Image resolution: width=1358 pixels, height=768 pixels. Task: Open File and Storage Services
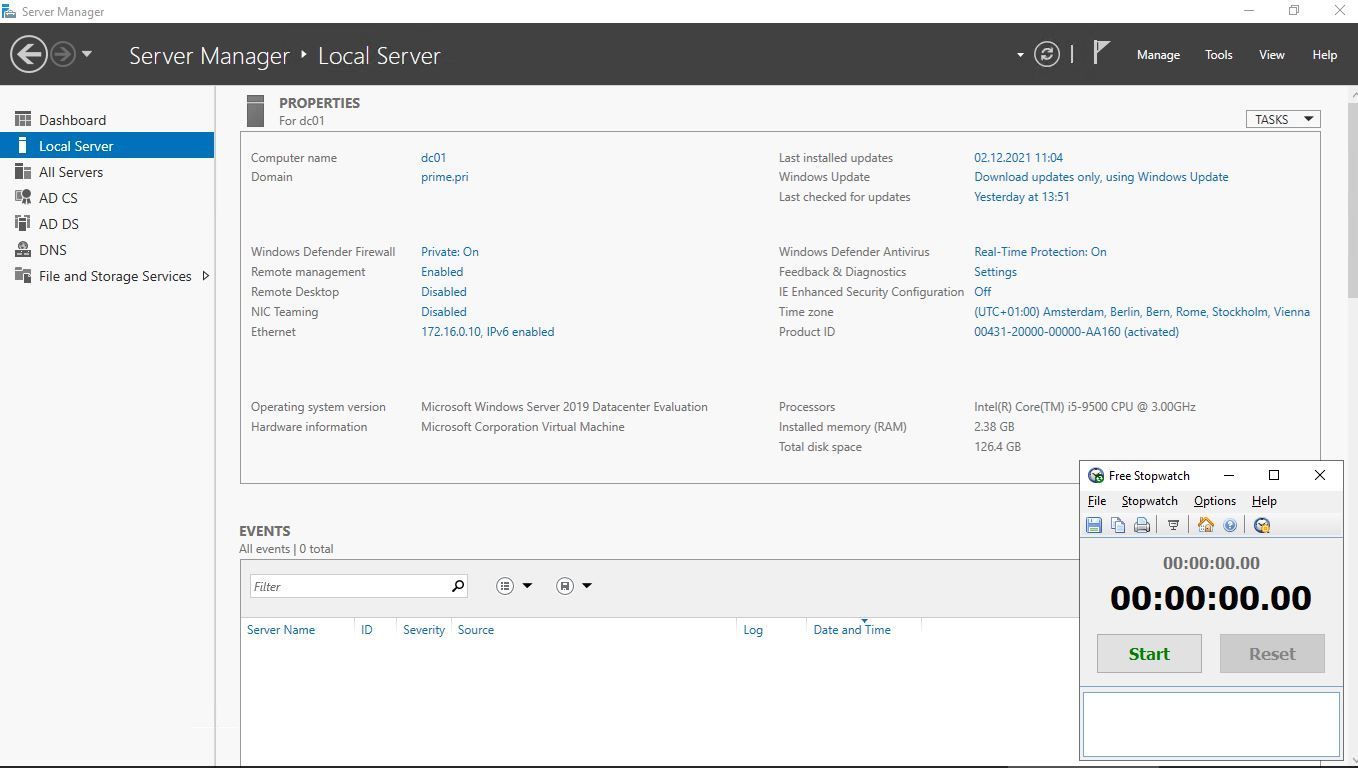click(115, 276)
